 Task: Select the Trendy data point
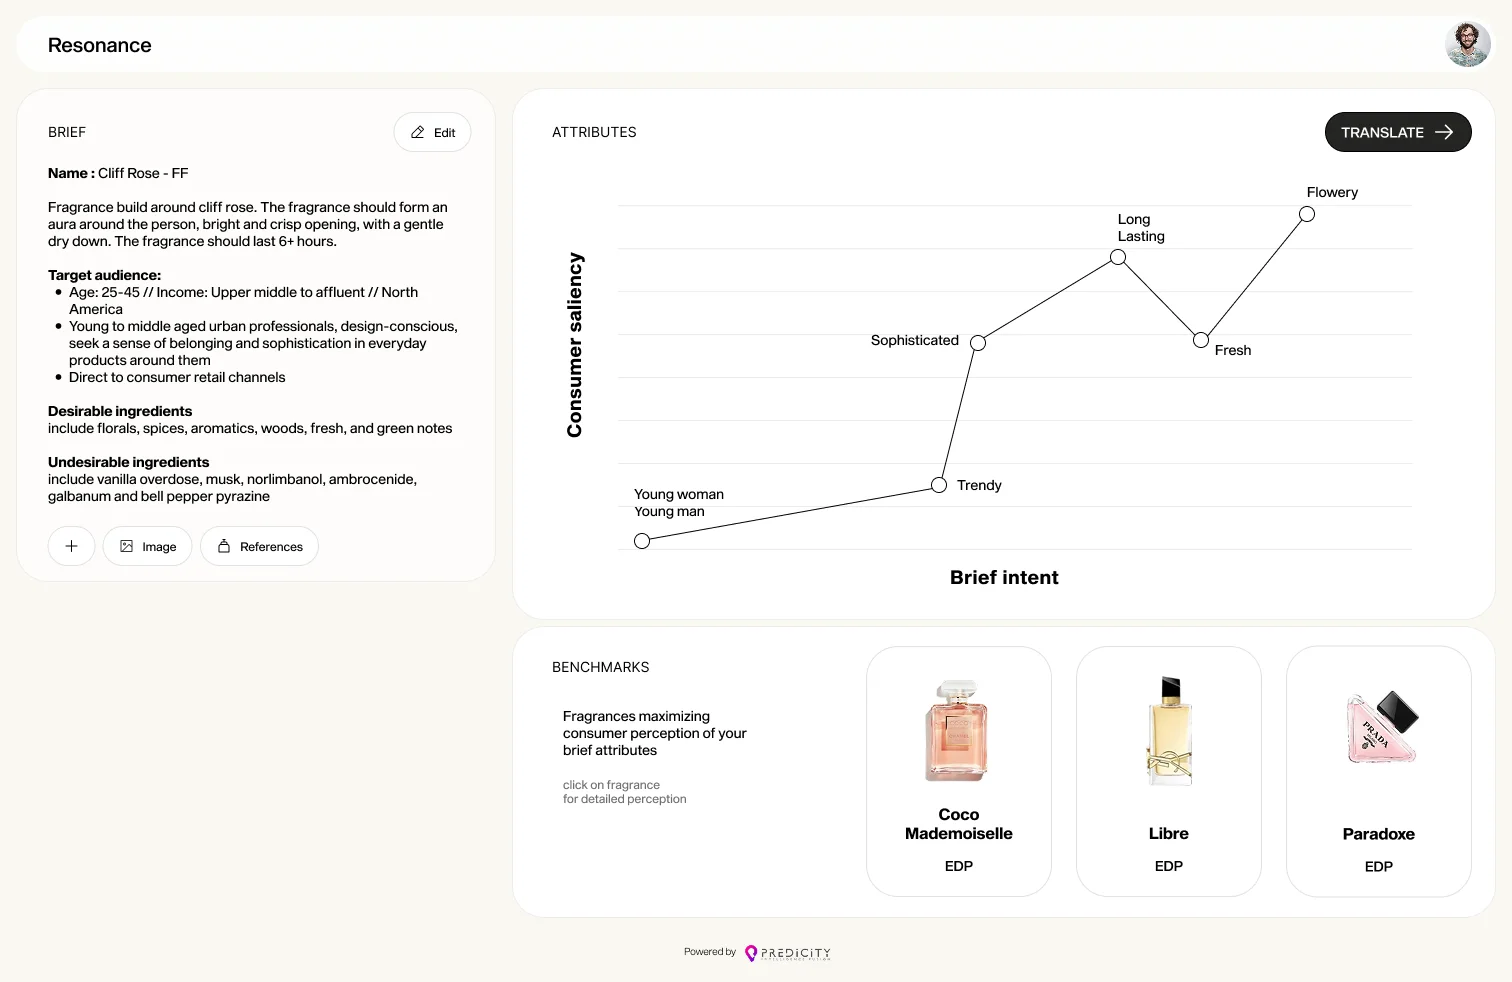939,485
